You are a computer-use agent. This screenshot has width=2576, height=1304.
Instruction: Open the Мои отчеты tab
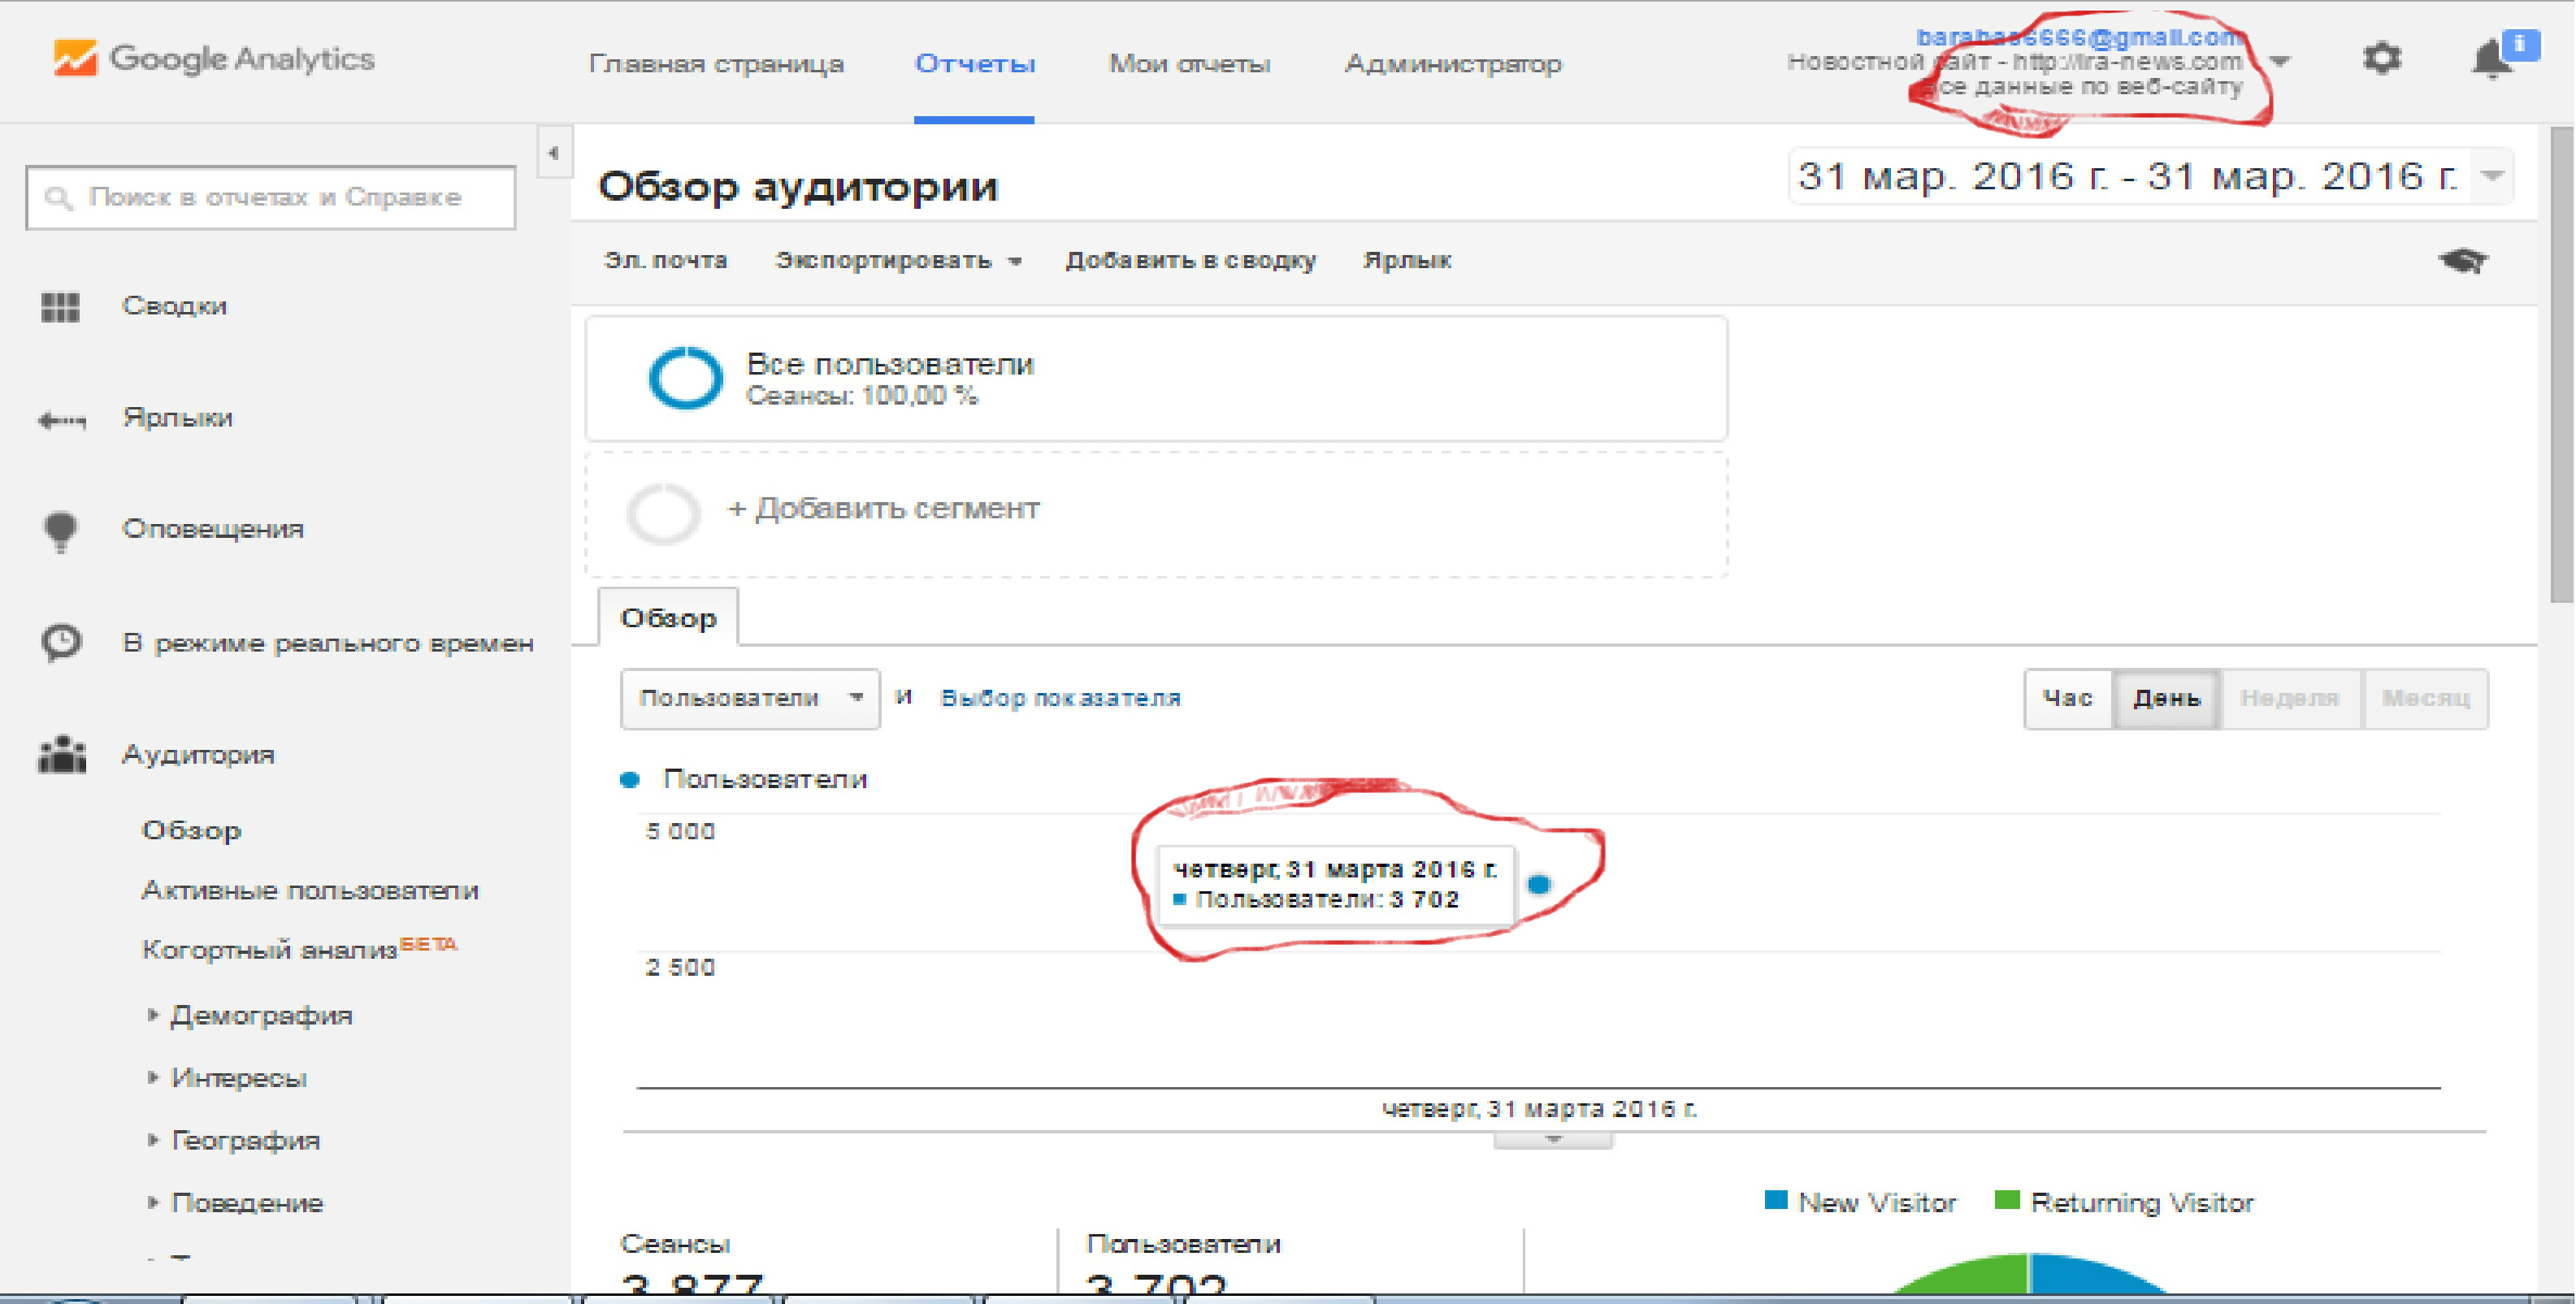[x=1189, y=64]
